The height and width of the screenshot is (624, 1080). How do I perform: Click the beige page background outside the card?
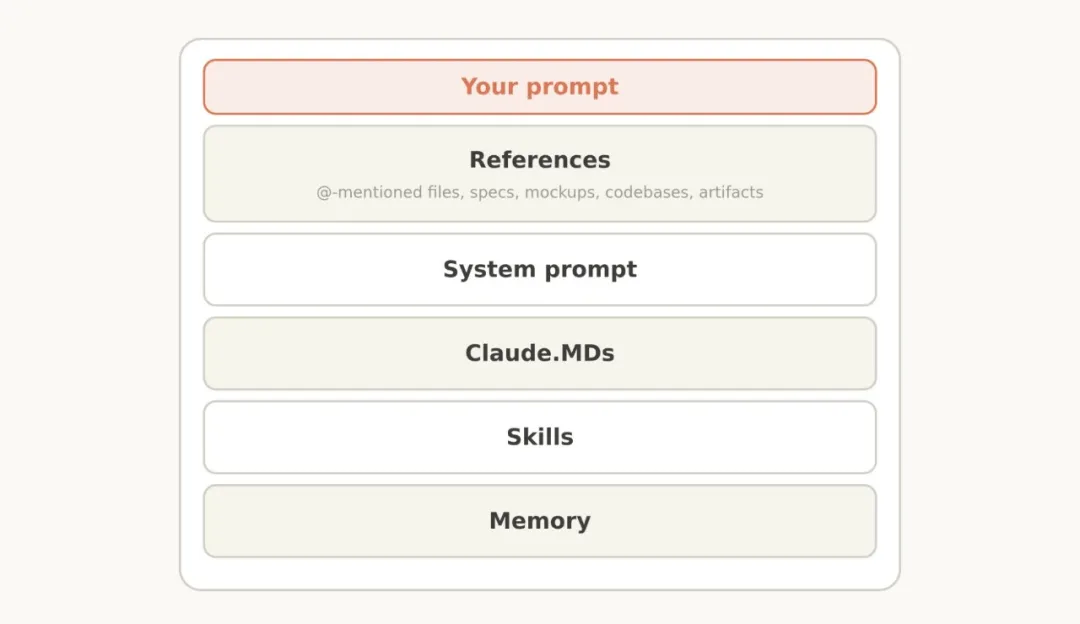click(x=90, y=310)
